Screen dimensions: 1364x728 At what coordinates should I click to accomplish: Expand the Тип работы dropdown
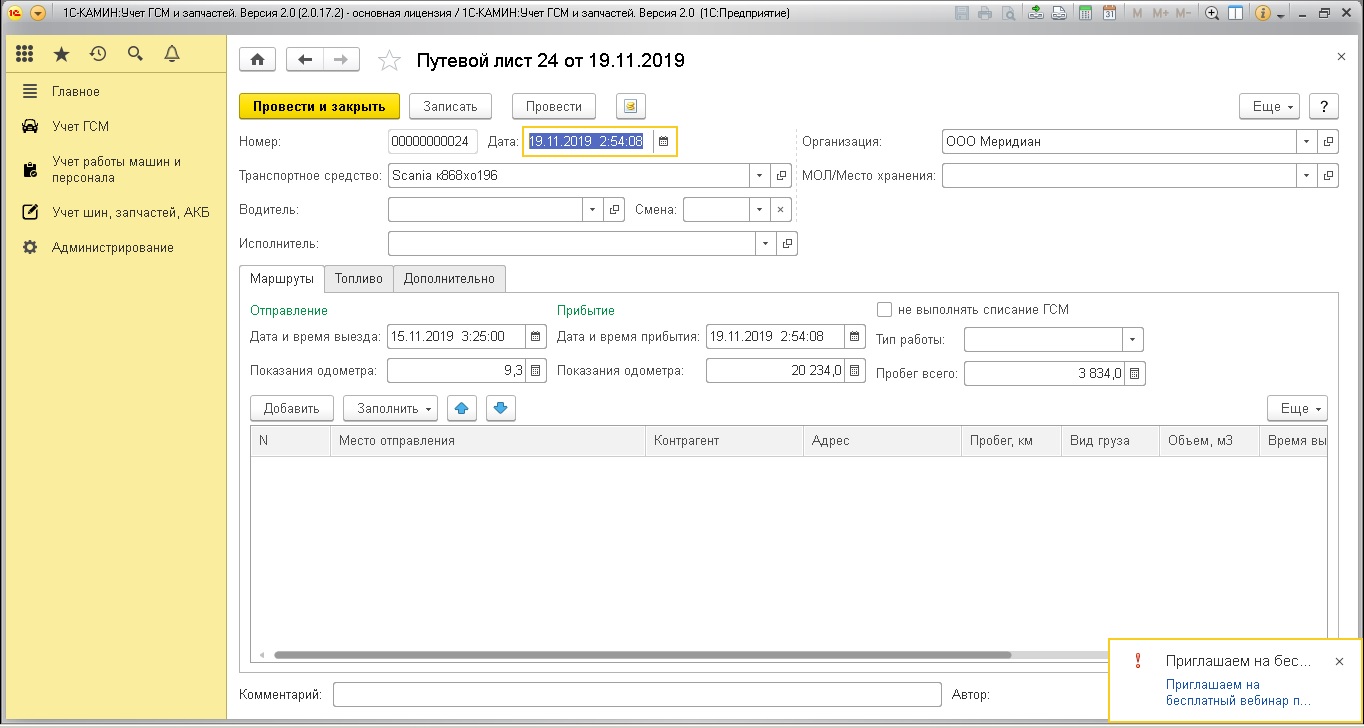click(1132, 340)
